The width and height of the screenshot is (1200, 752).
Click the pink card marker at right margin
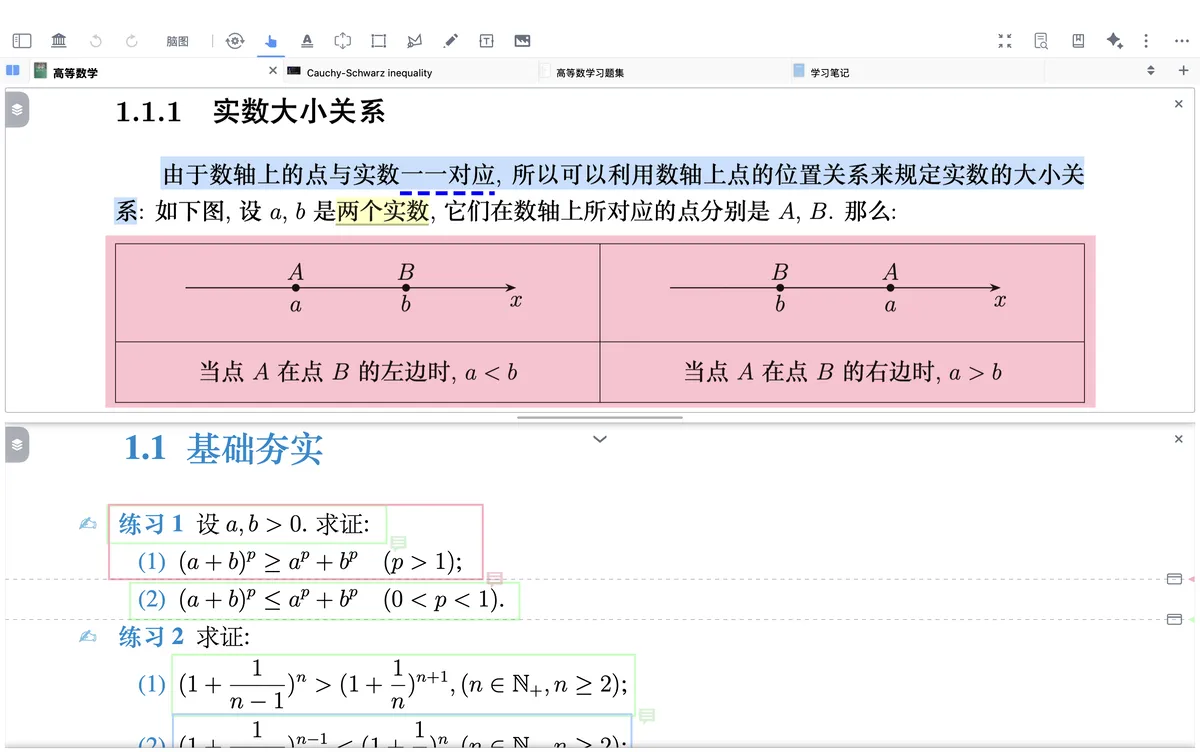[x=1174, y=579]
